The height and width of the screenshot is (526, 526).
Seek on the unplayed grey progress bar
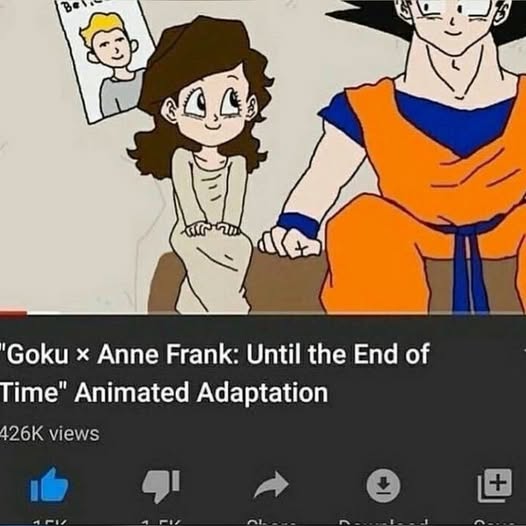[276, 313]
